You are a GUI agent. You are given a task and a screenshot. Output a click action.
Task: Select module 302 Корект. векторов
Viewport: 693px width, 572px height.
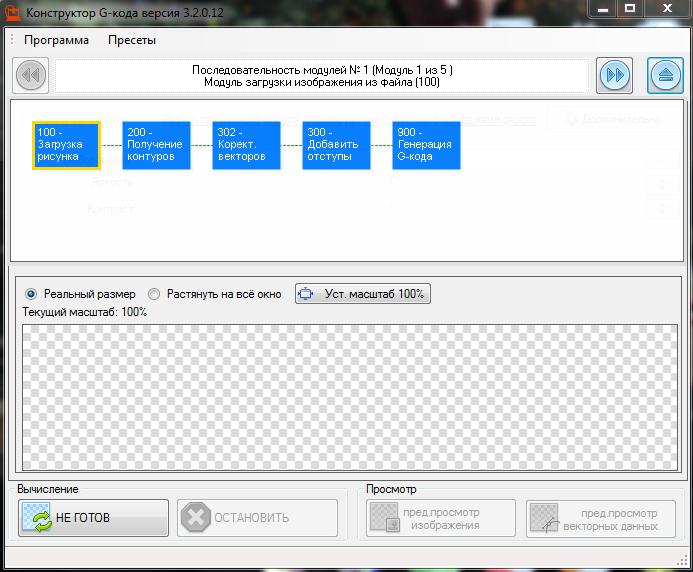coord(246,145)
